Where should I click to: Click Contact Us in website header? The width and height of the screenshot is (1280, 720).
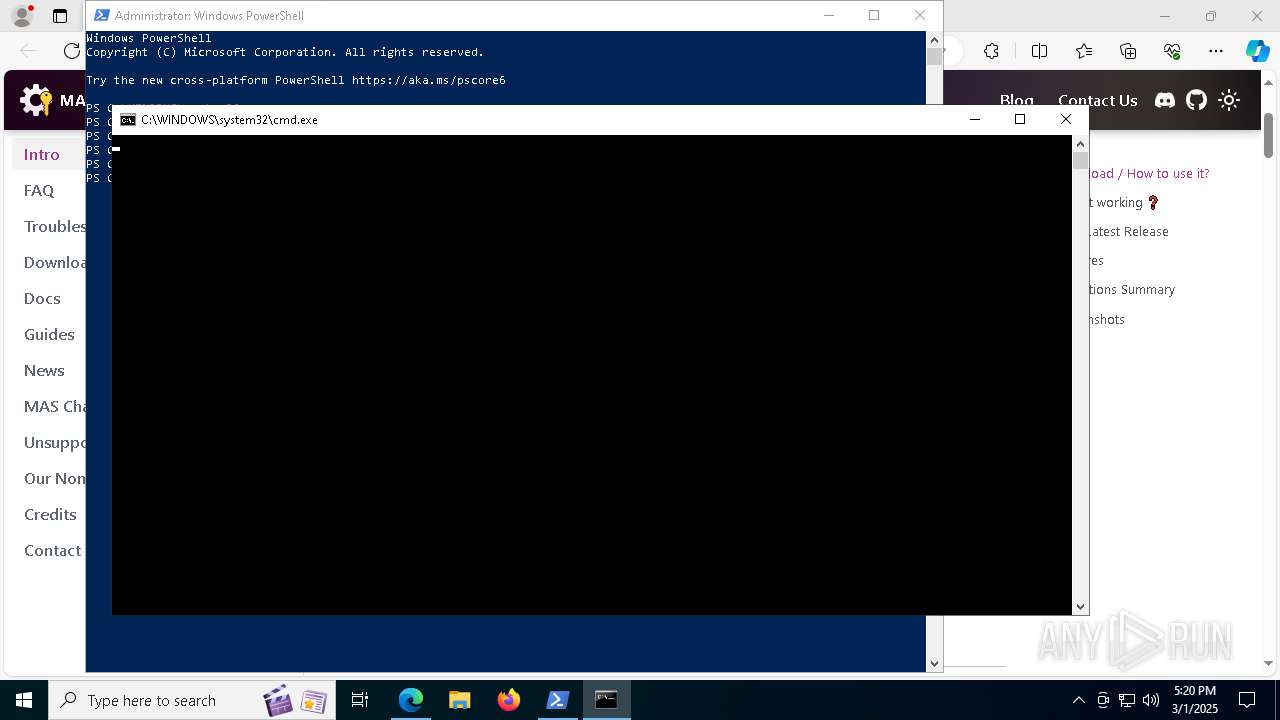tap(1097, 100)
